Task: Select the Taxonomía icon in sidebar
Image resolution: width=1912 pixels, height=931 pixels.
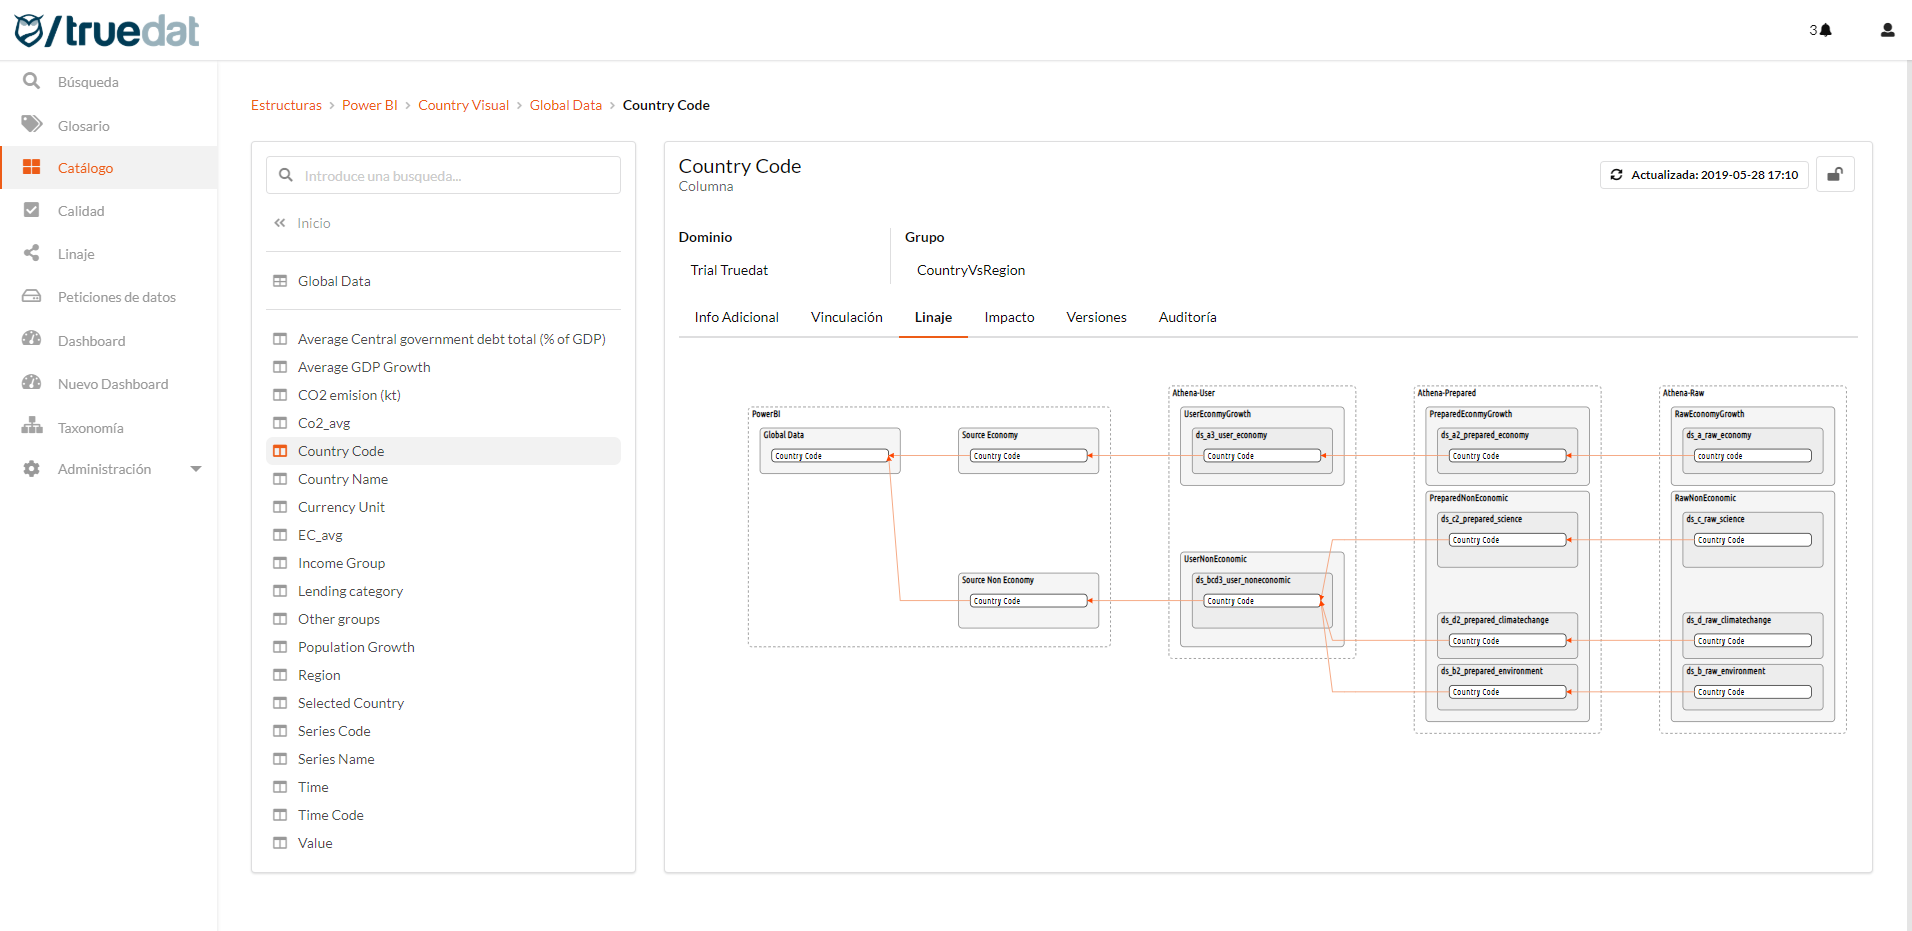Action: click(31, 426)
